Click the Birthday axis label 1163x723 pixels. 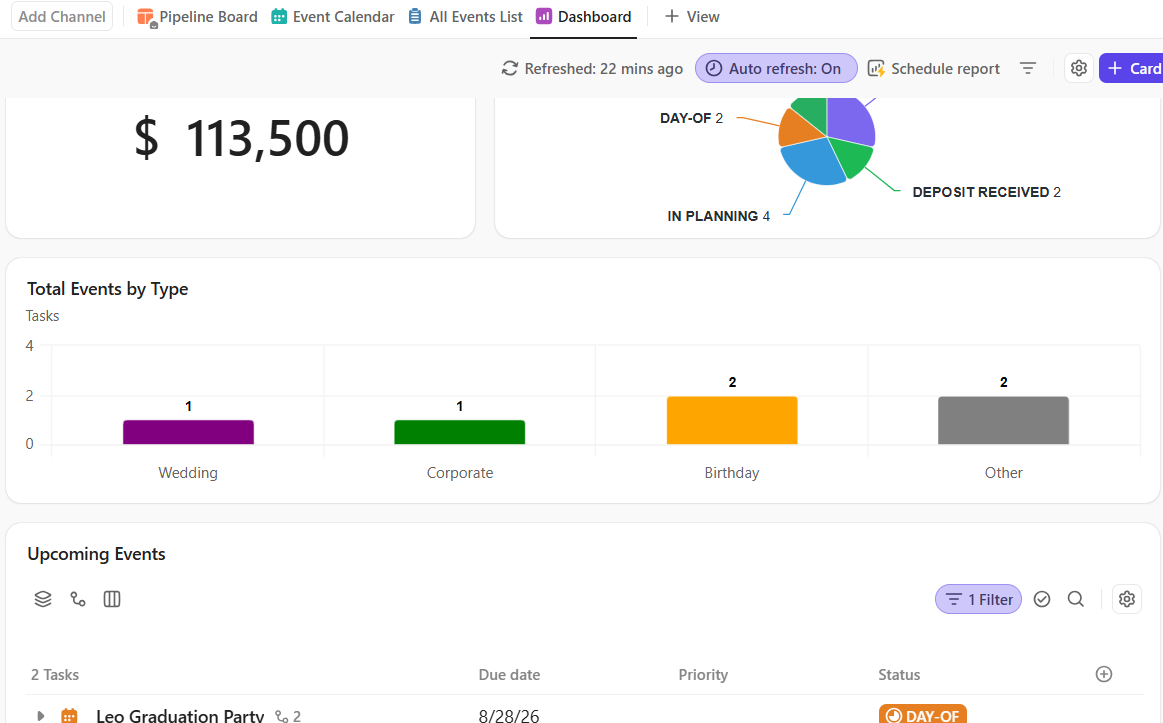click(x=732, y=472)
